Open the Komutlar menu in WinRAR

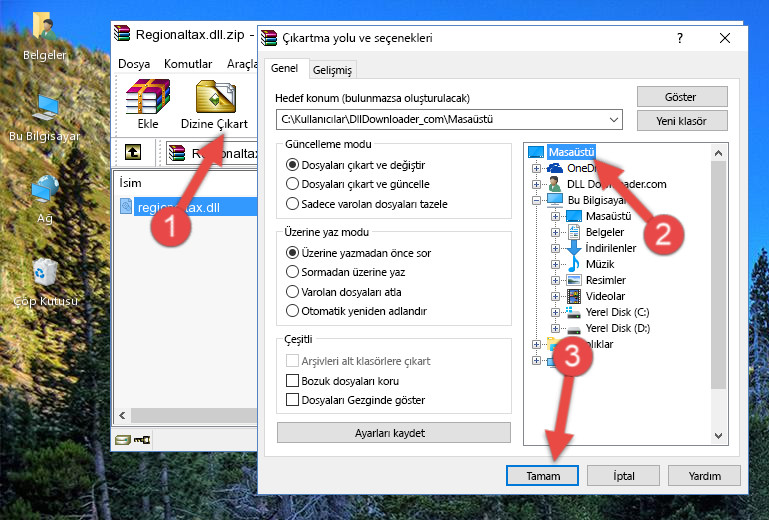tap(188, 64)
